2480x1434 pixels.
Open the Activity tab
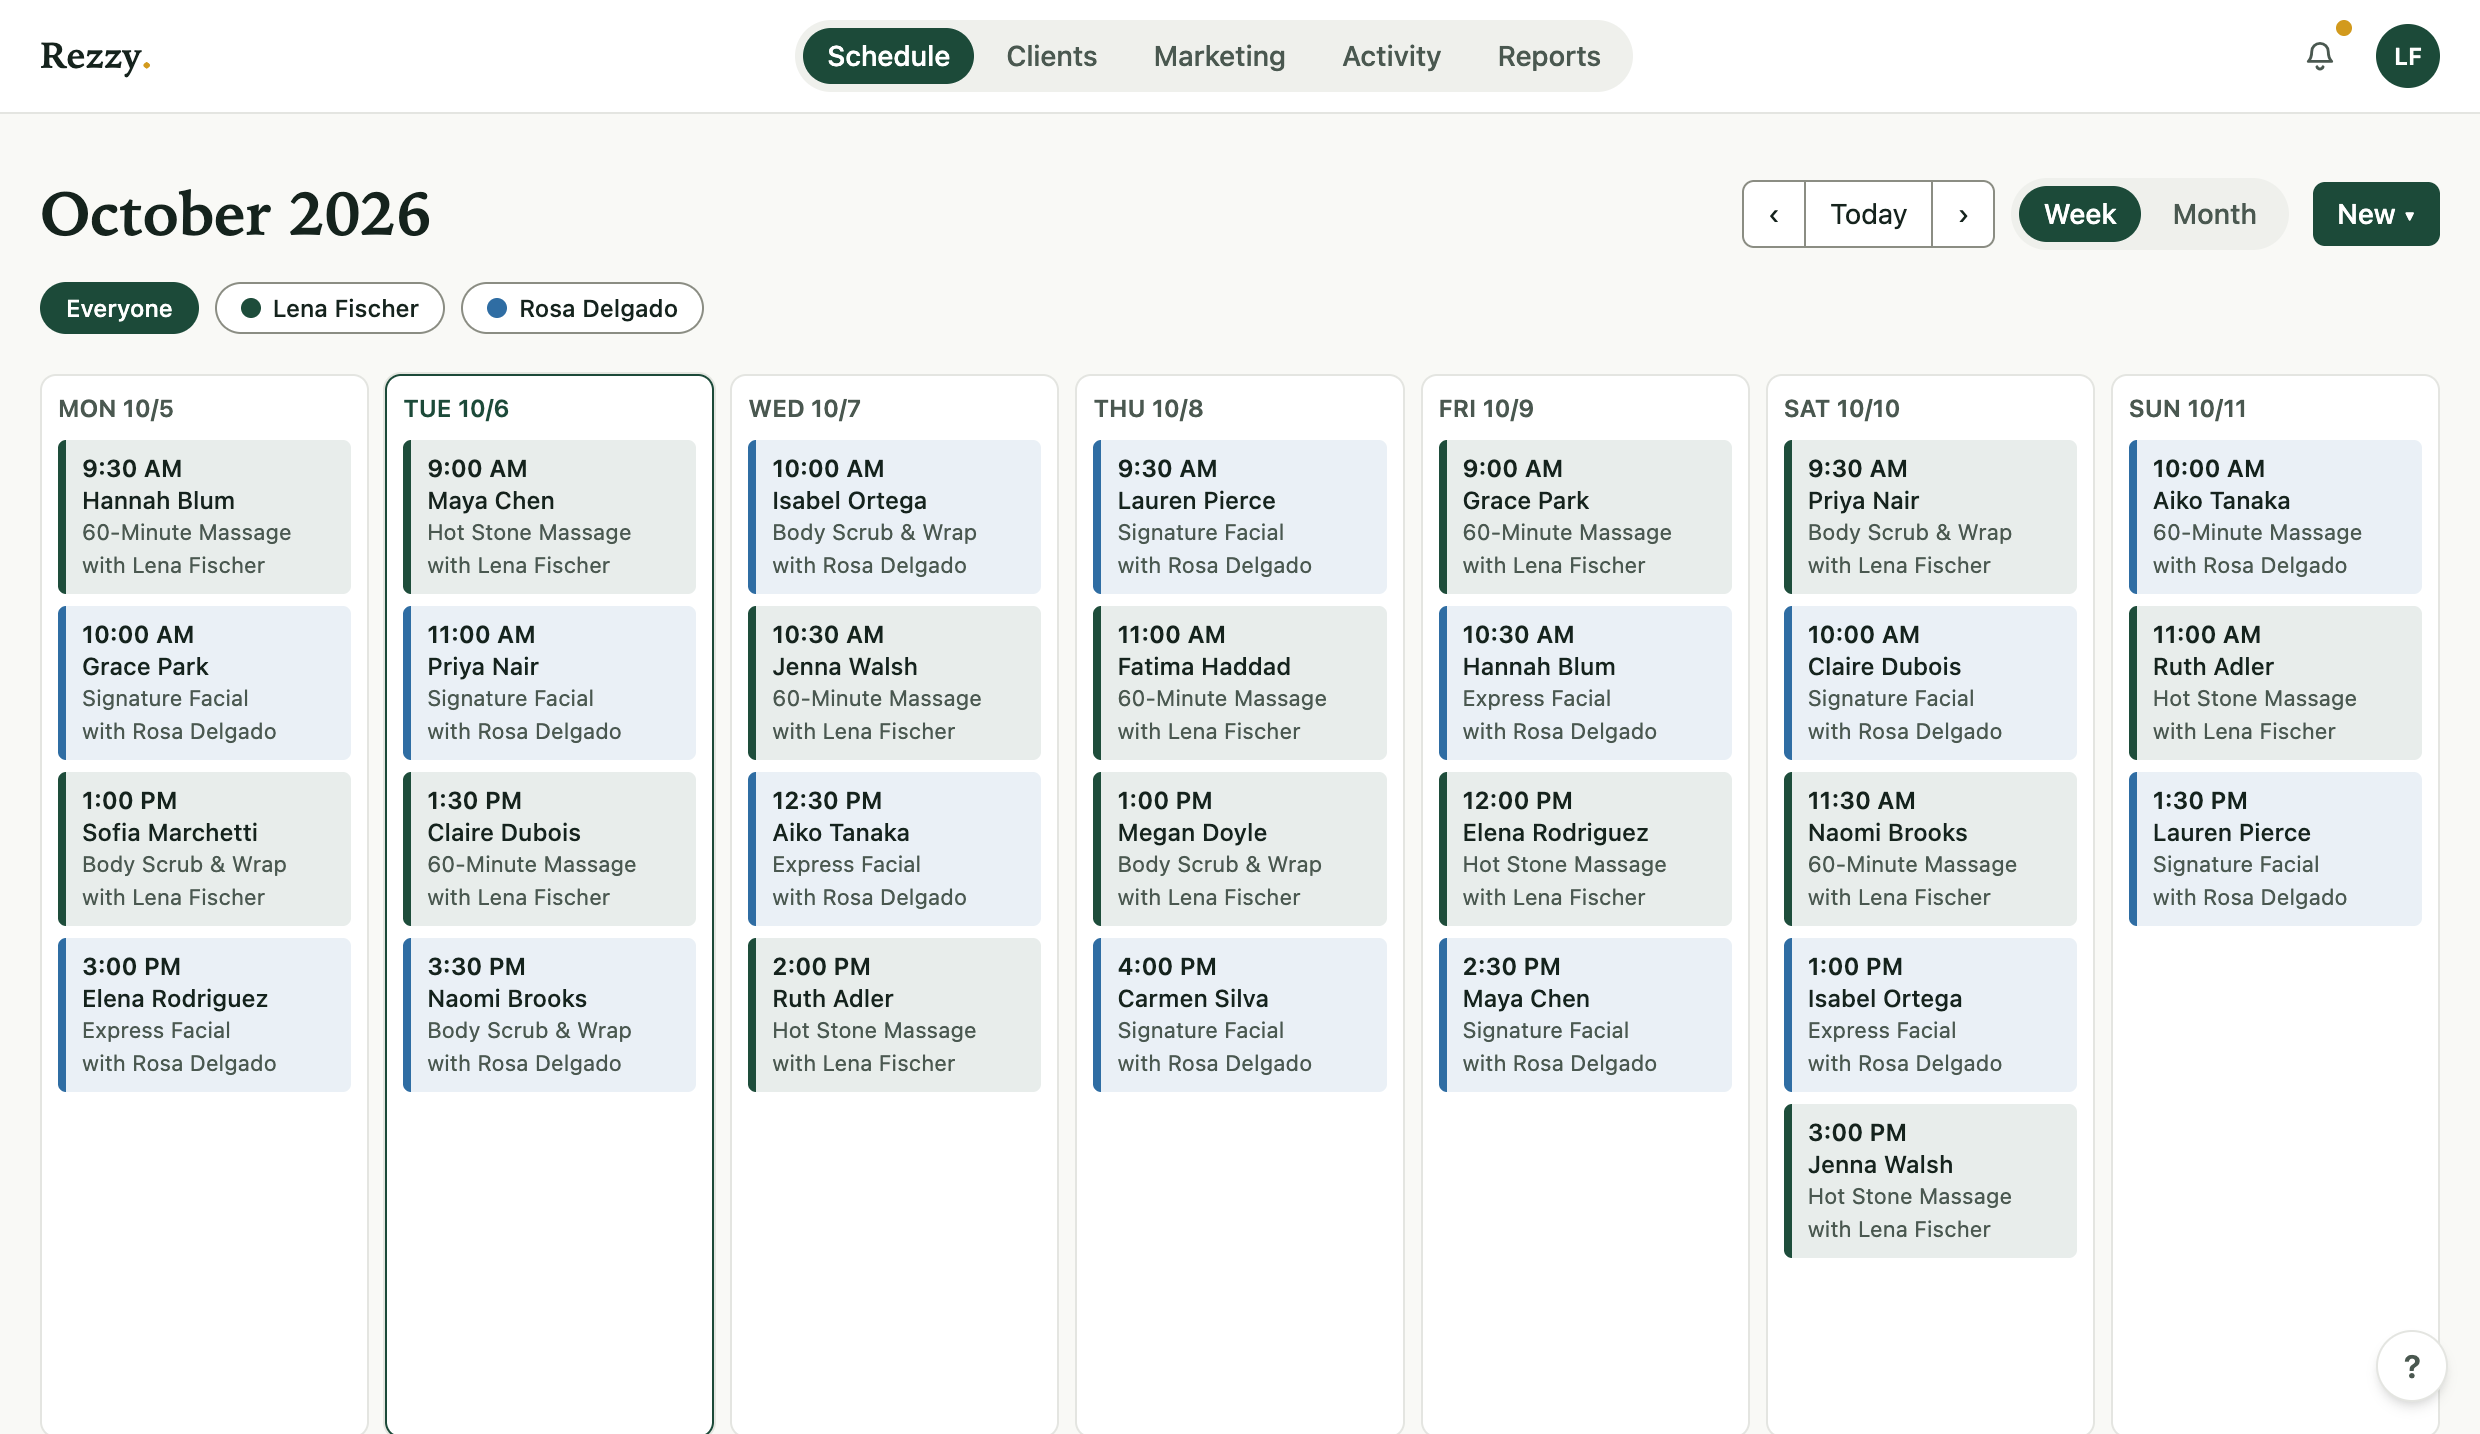point(1391,56)
